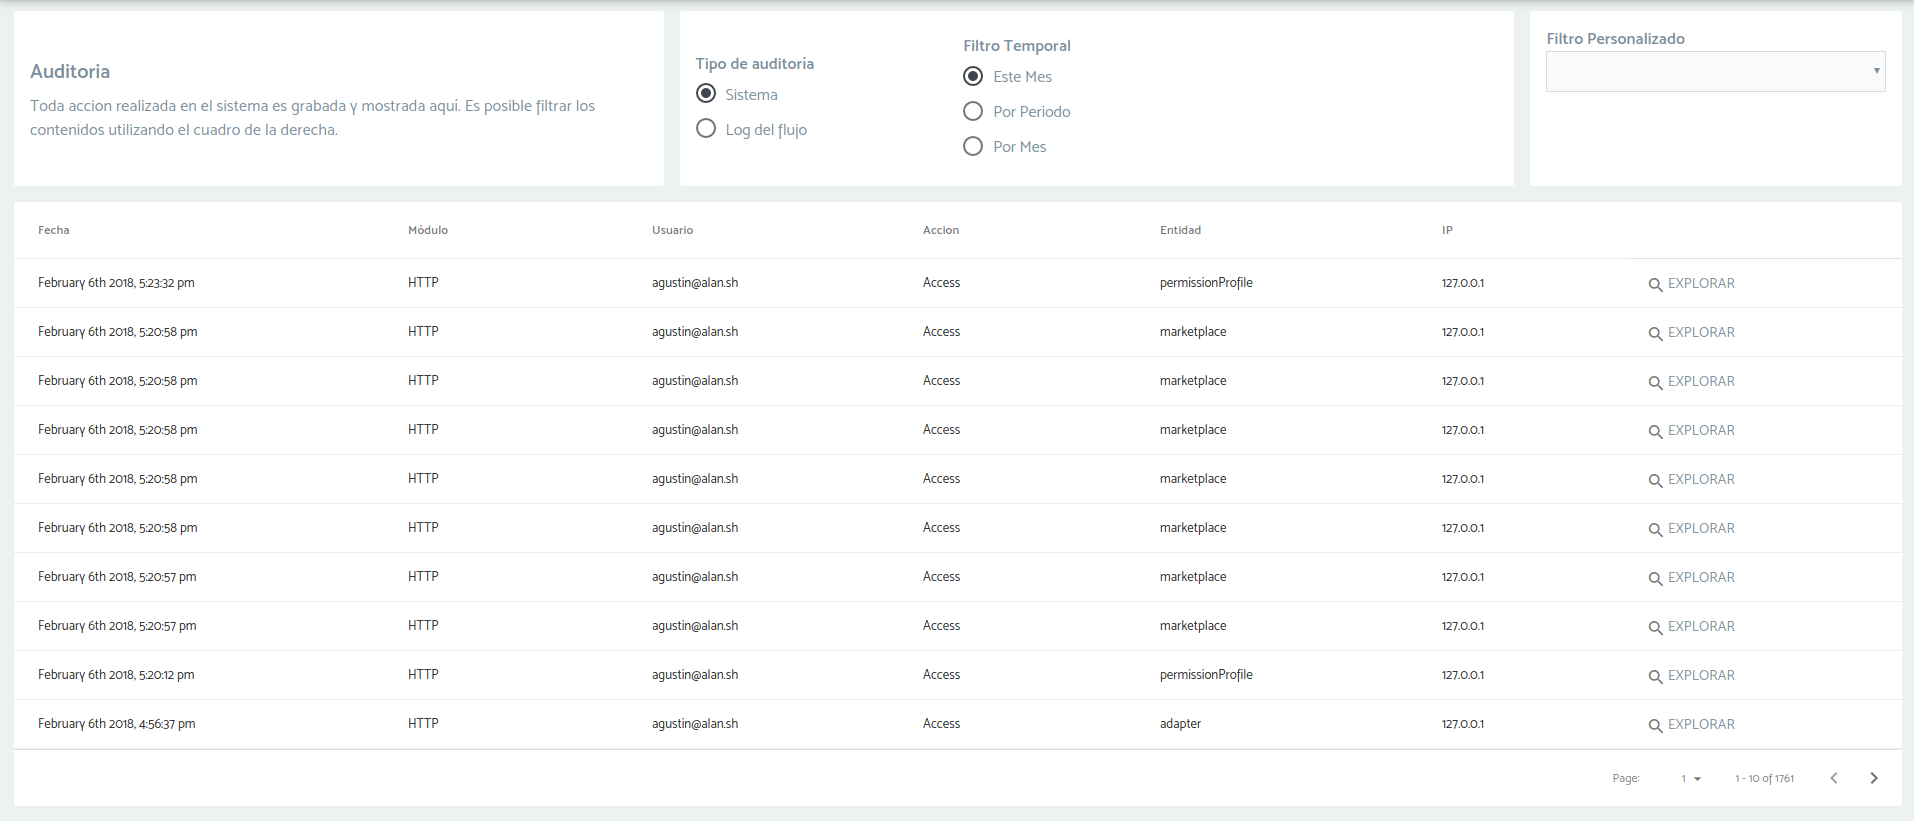This screenshot has width=1914, height=821.
Task: Select the Sistema audit type radio button
Action: coord(706,93)
